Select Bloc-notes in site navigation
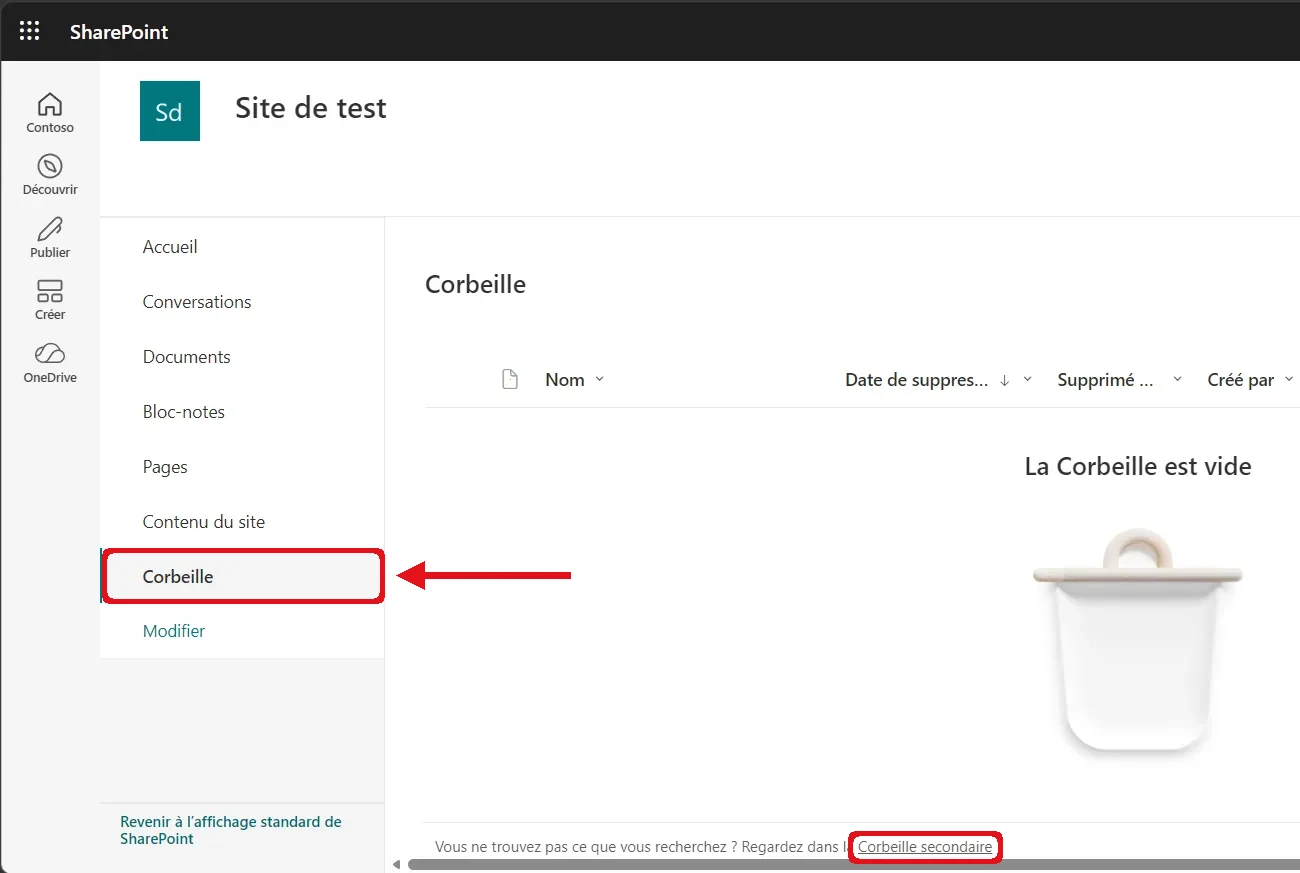 [184, 412]
